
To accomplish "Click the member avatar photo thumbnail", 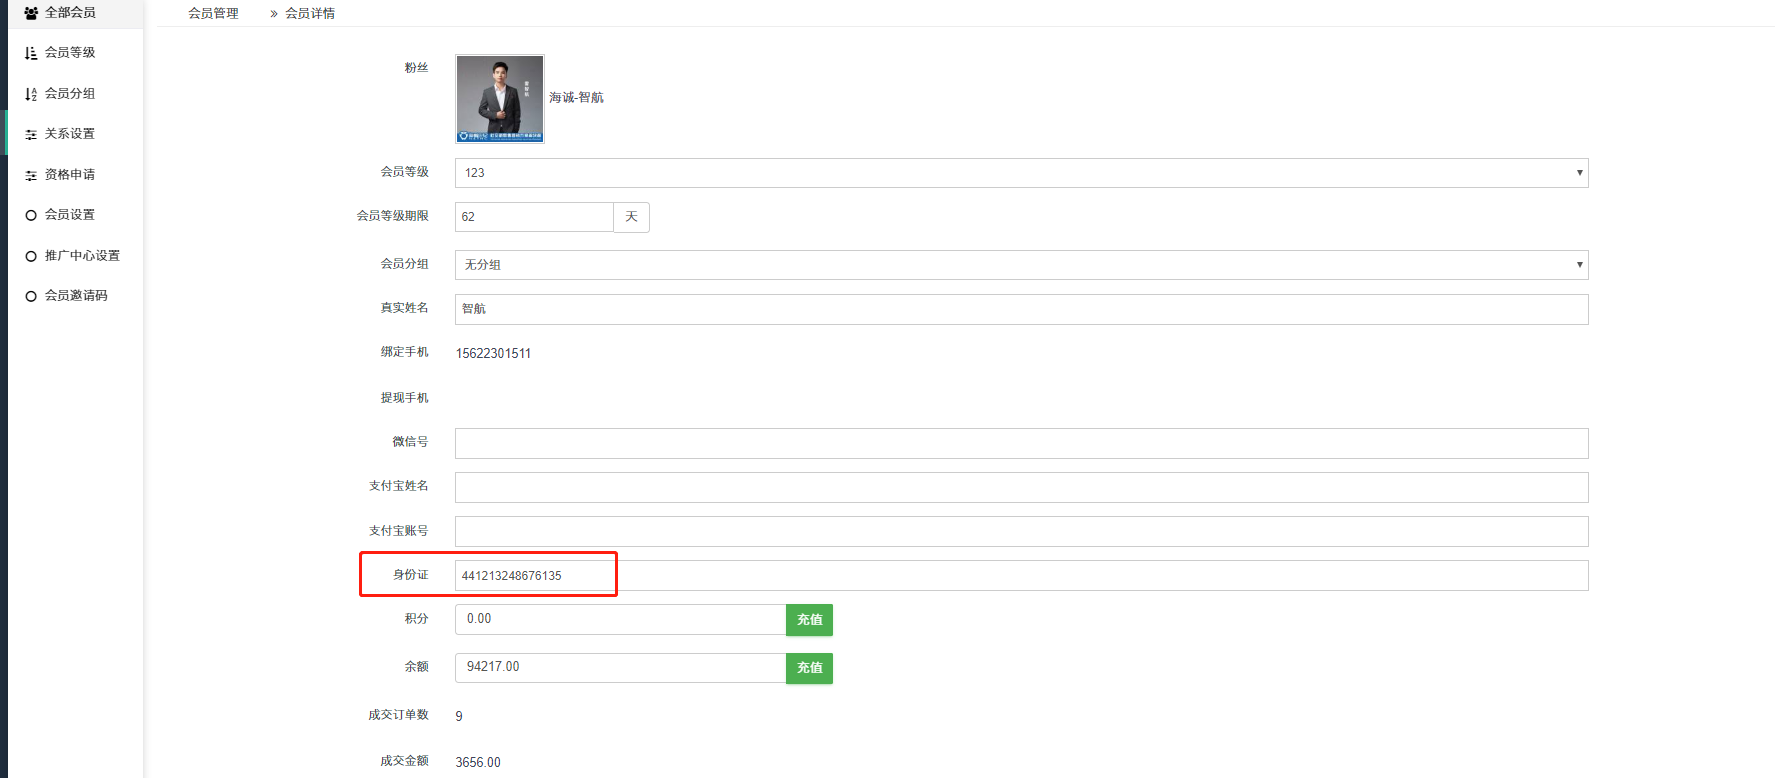I will coord(500,99).
